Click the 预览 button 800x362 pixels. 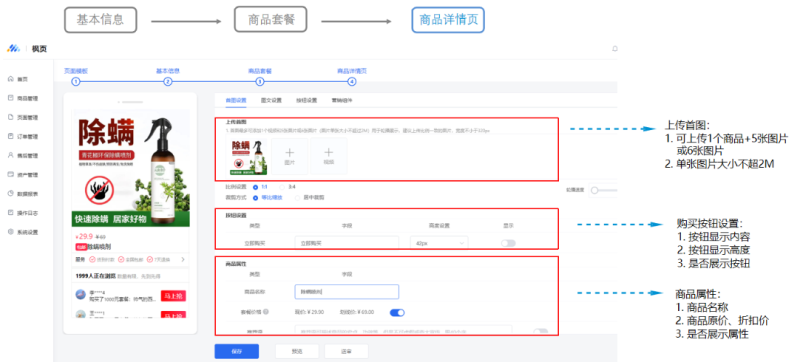pos(297,351)
